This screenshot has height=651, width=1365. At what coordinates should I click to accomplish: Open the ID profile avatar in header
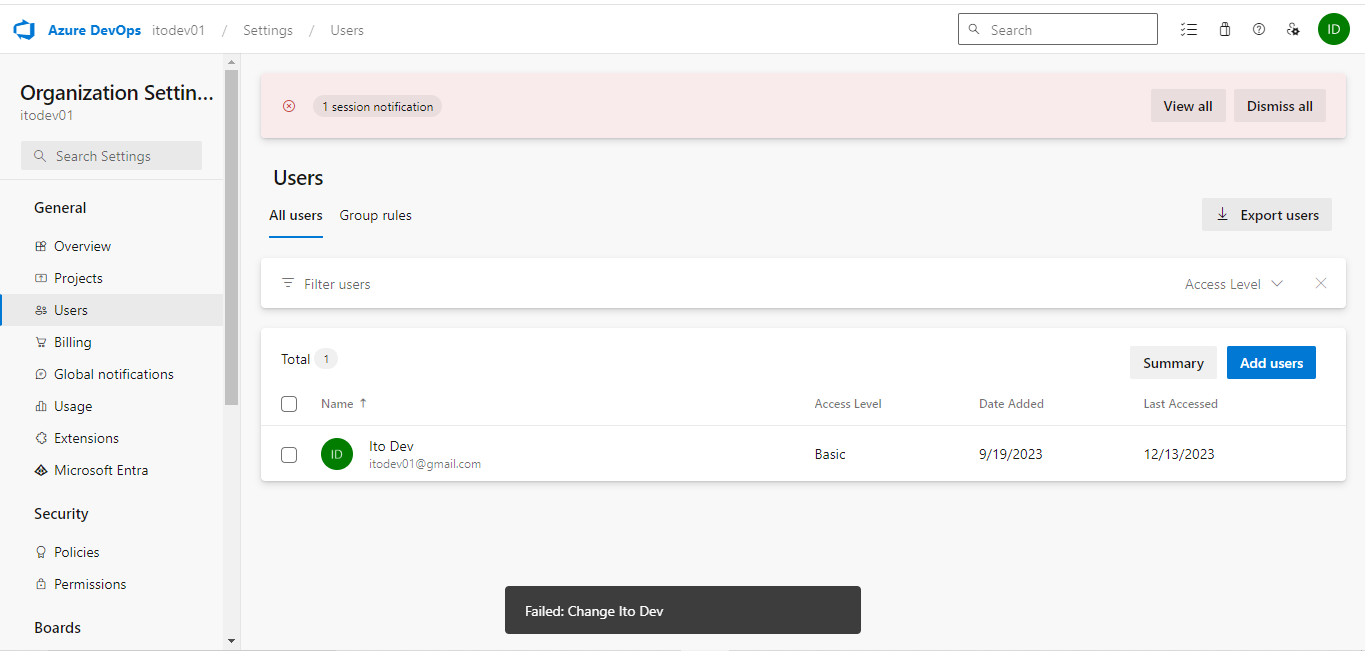tap(1334, 30)
